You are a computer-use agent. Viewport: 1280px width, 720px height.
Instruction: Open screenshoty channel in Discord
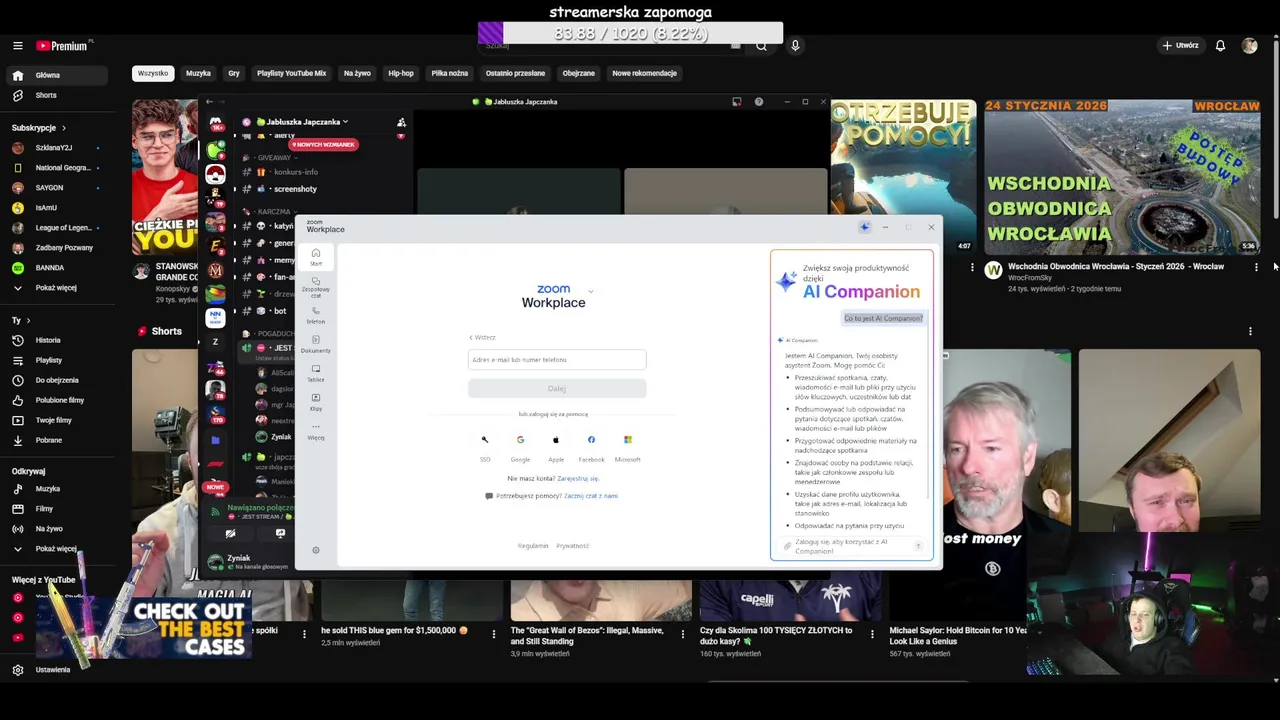(295, 189)
